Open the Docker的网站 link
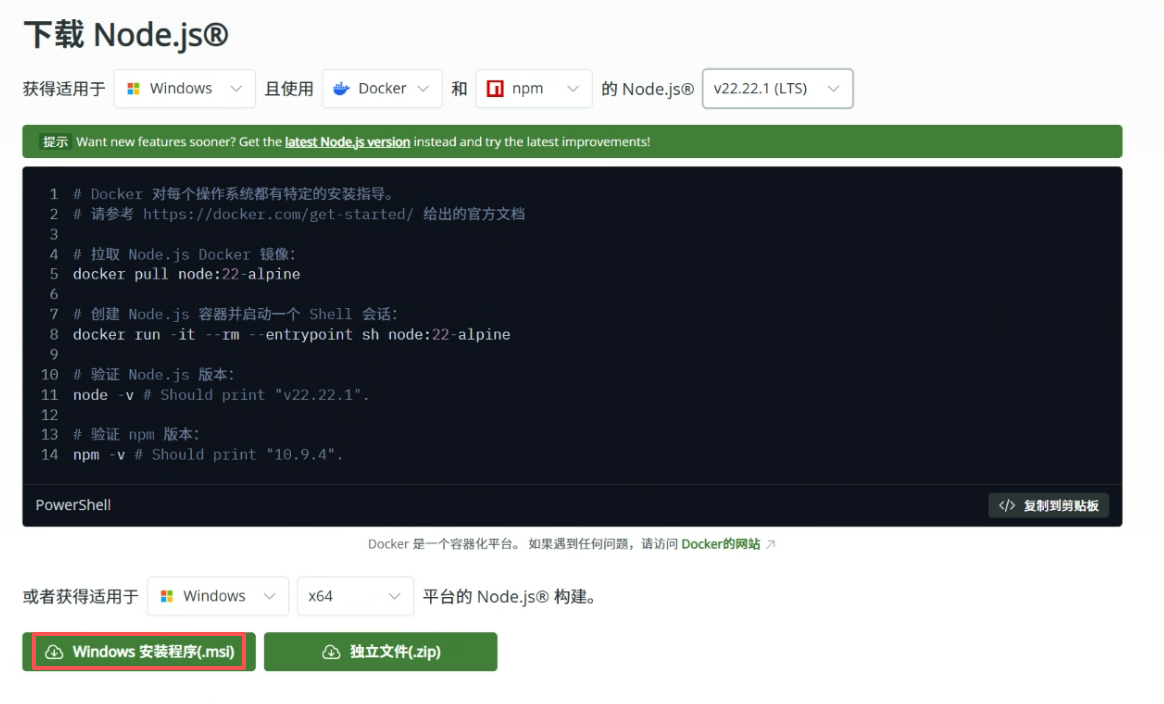1164x704 pixels. tap(721, 544)
